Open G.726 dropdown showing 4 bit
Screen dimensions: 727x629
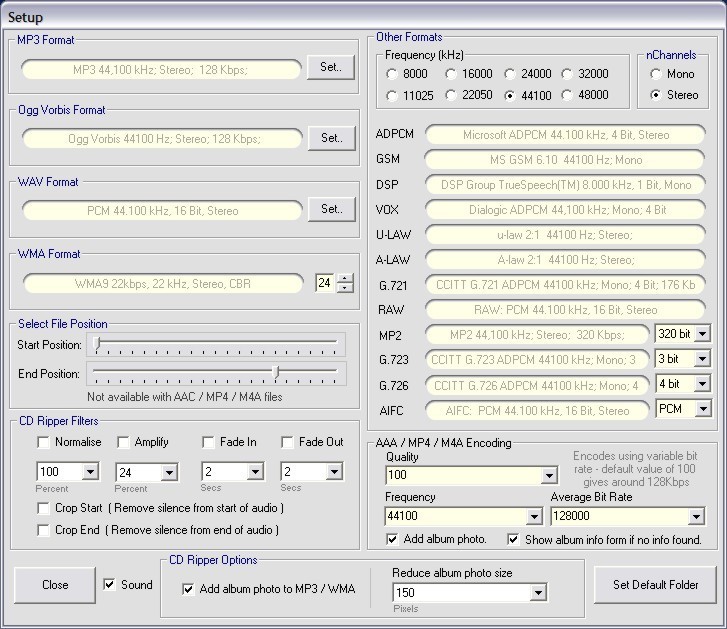[702, 384]
